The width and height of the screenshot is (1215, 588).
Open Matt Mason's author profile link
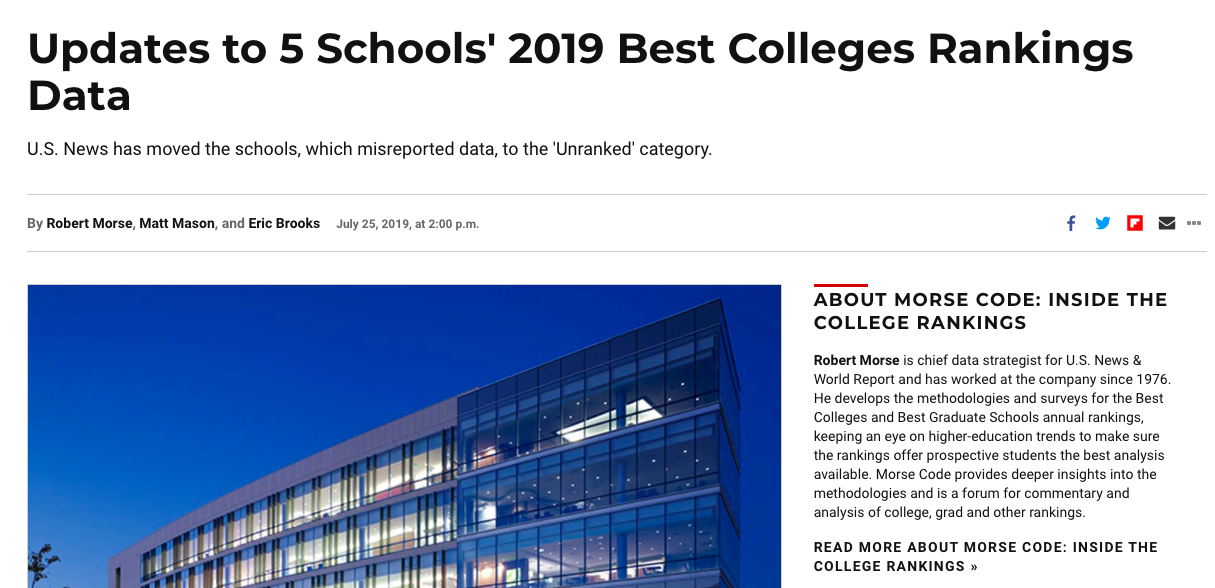[x=177, y=224]
